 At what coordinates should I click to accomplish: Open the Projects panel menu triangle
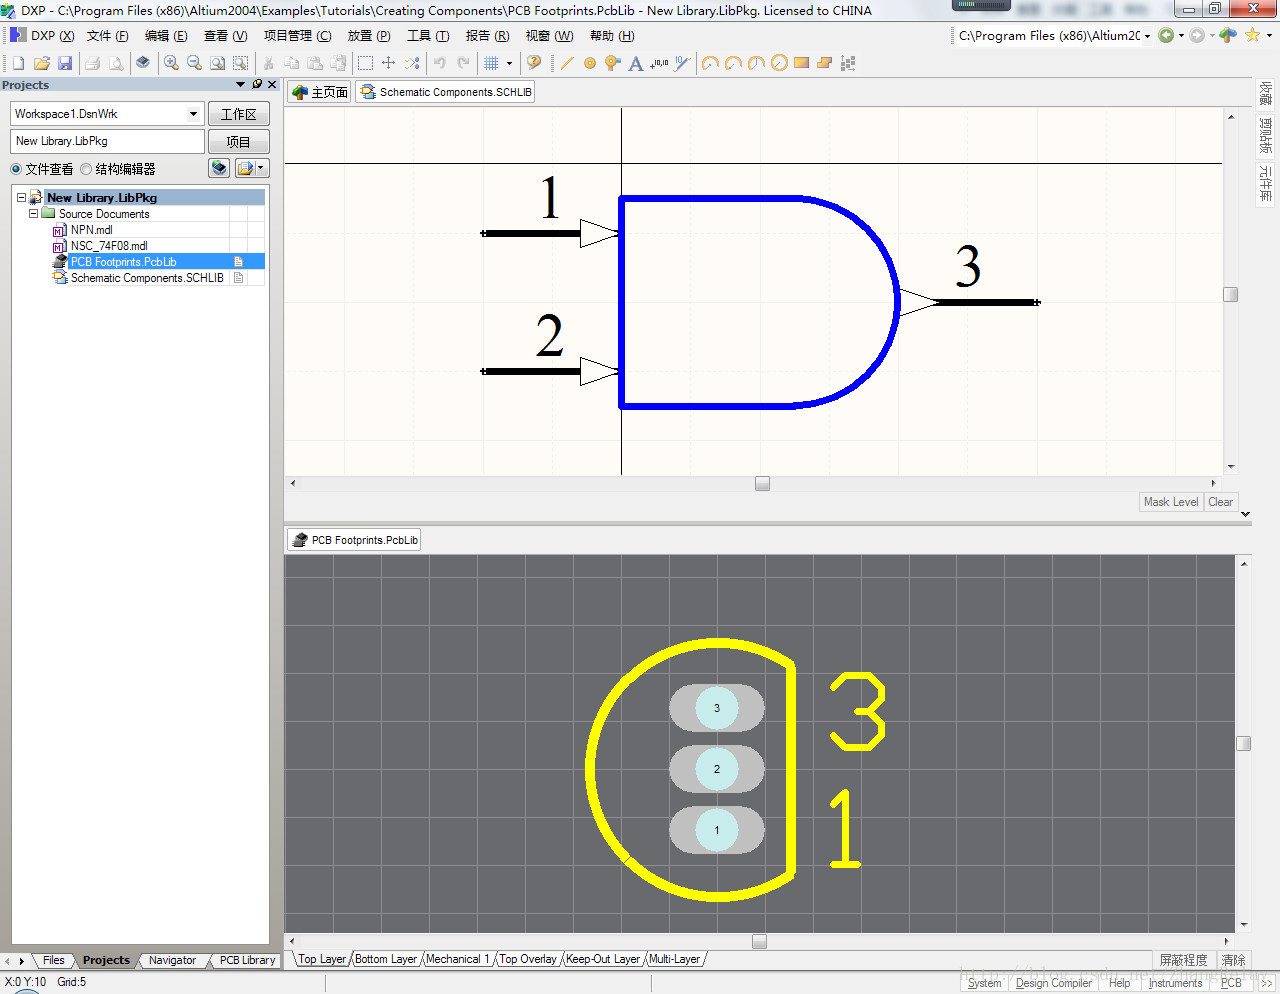(240, 85)
